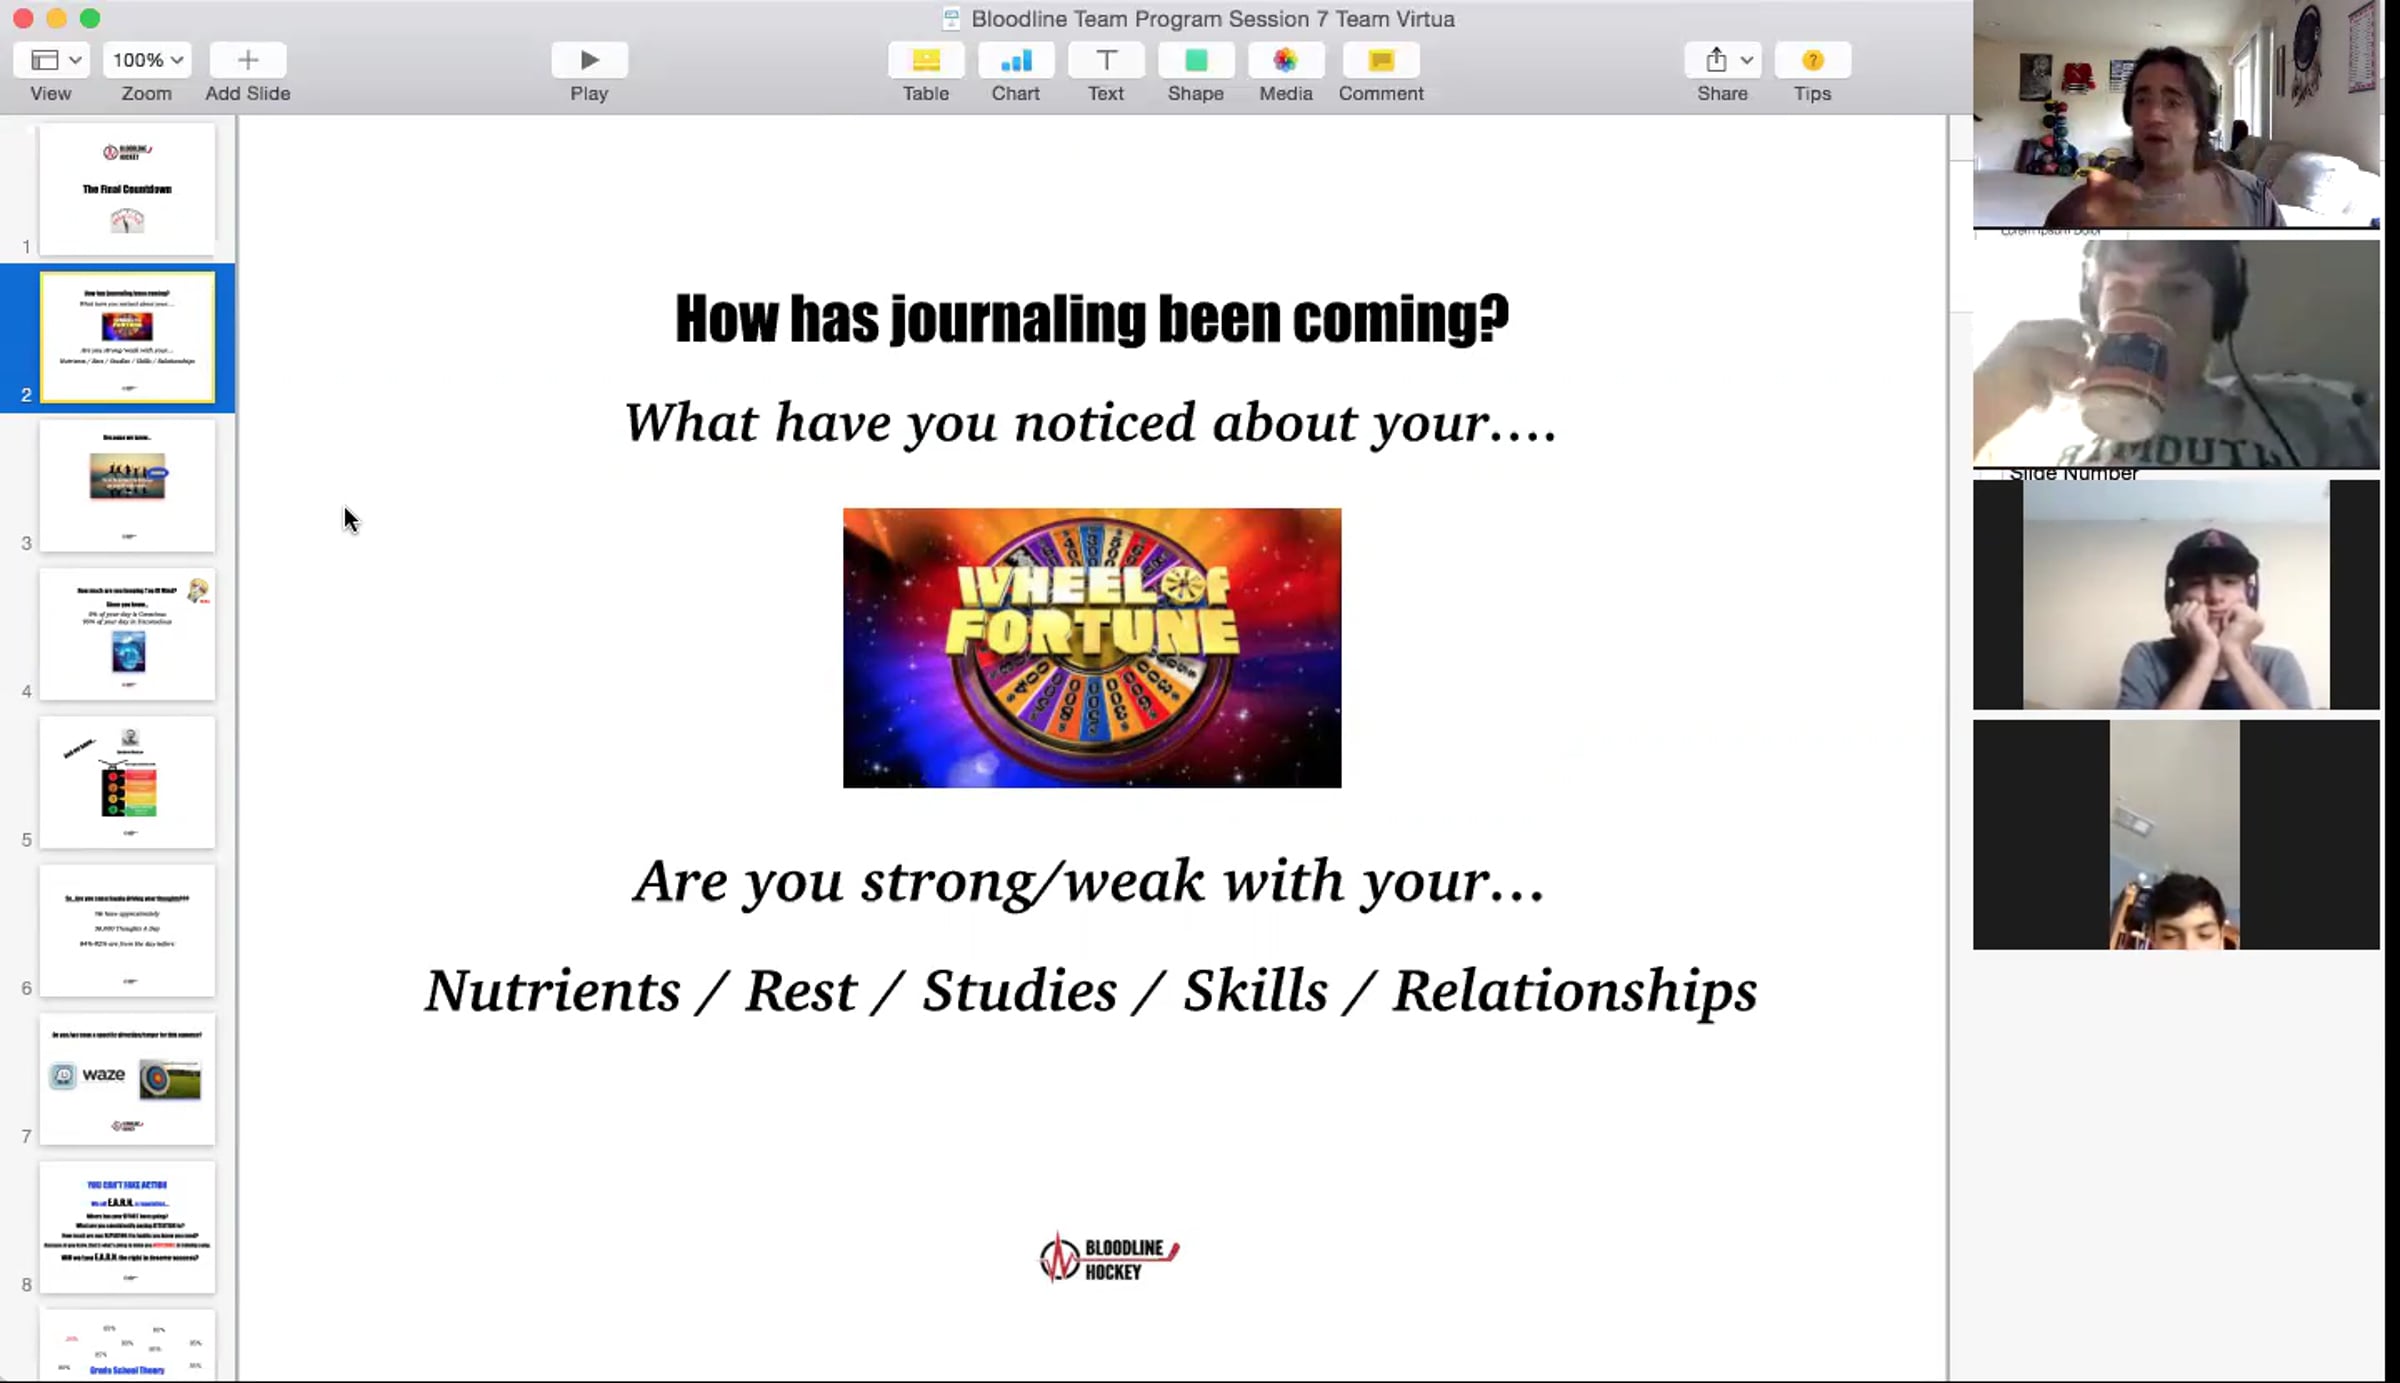
Task: Select the video tile of person drinking
Action: [x=2176, y=354]
